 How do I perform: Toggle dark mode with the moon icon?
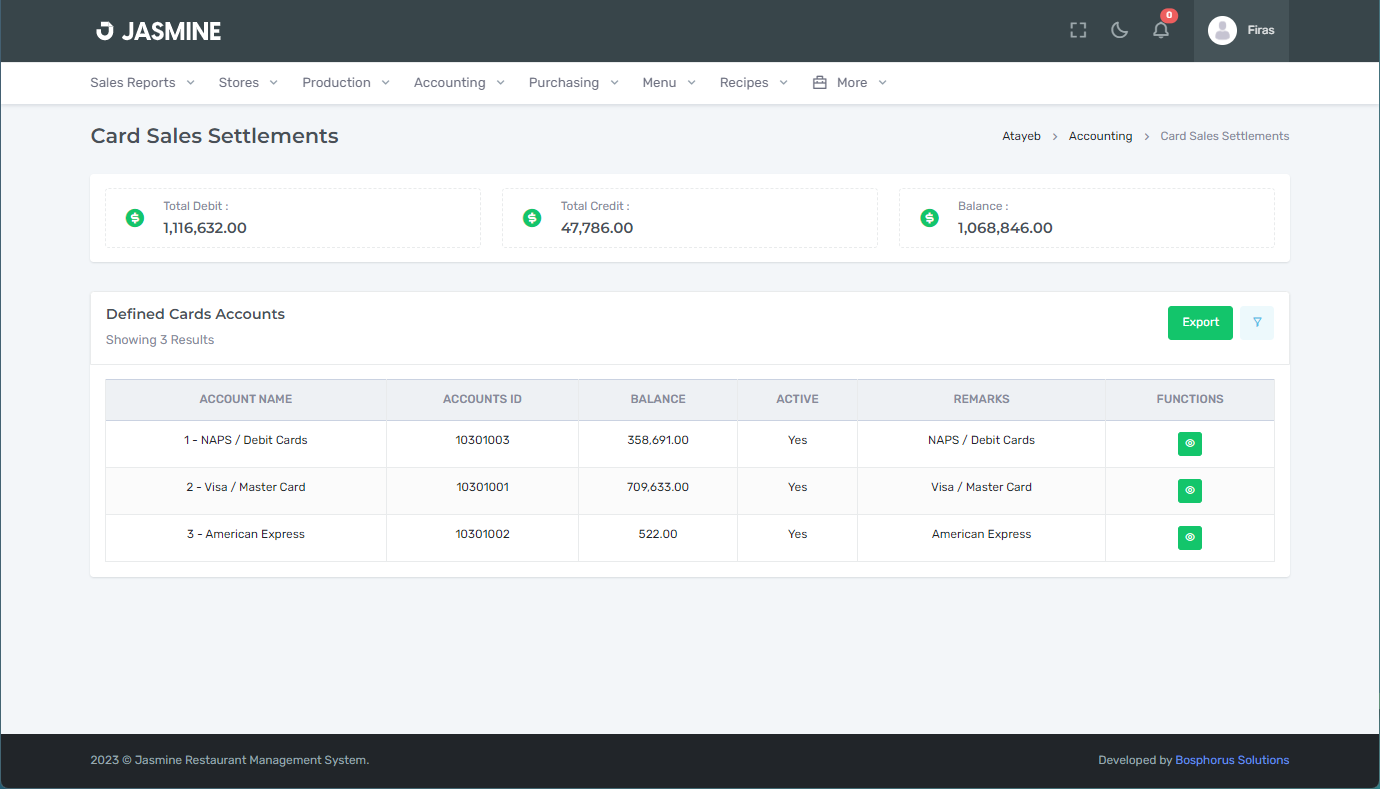tap(1120, 30)
